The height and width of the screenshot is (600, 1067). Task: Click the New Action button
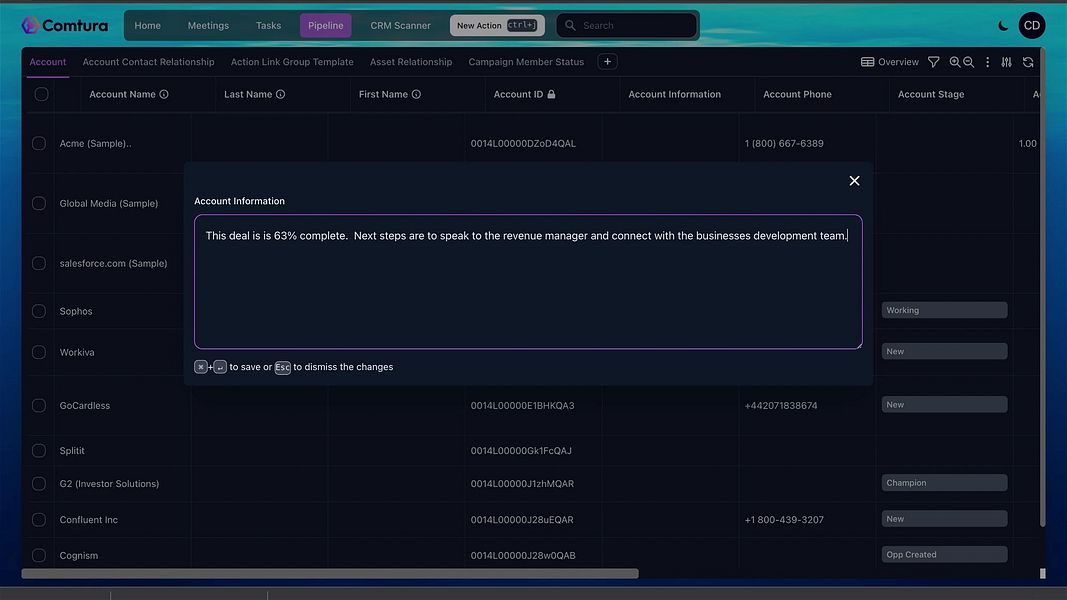coord(497,25)
